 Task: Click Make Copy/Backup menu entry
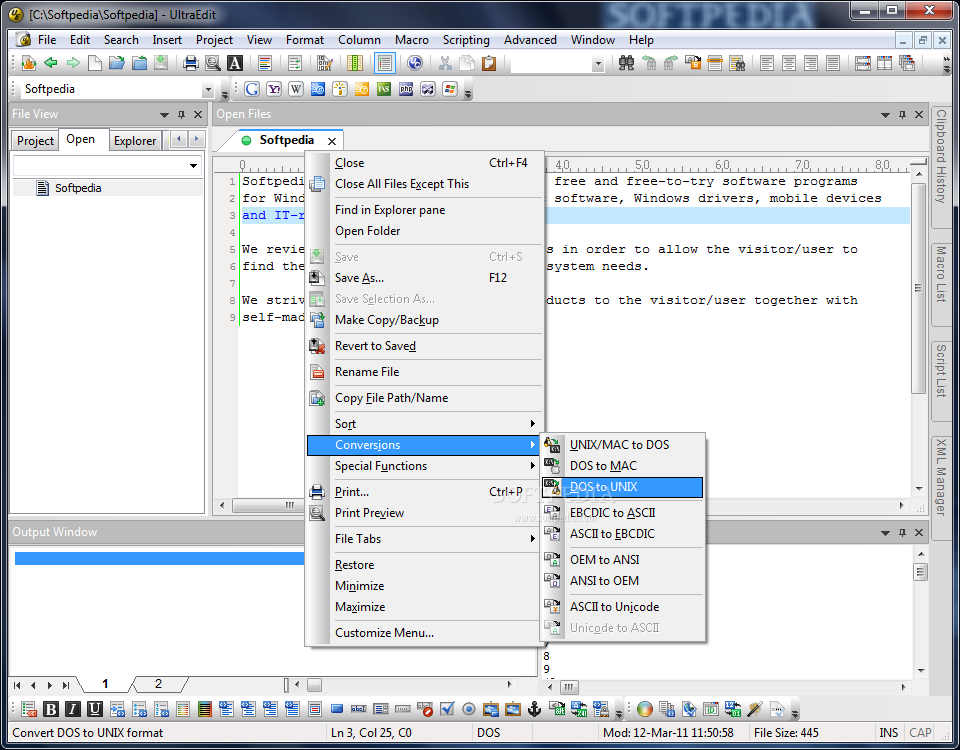424,320
